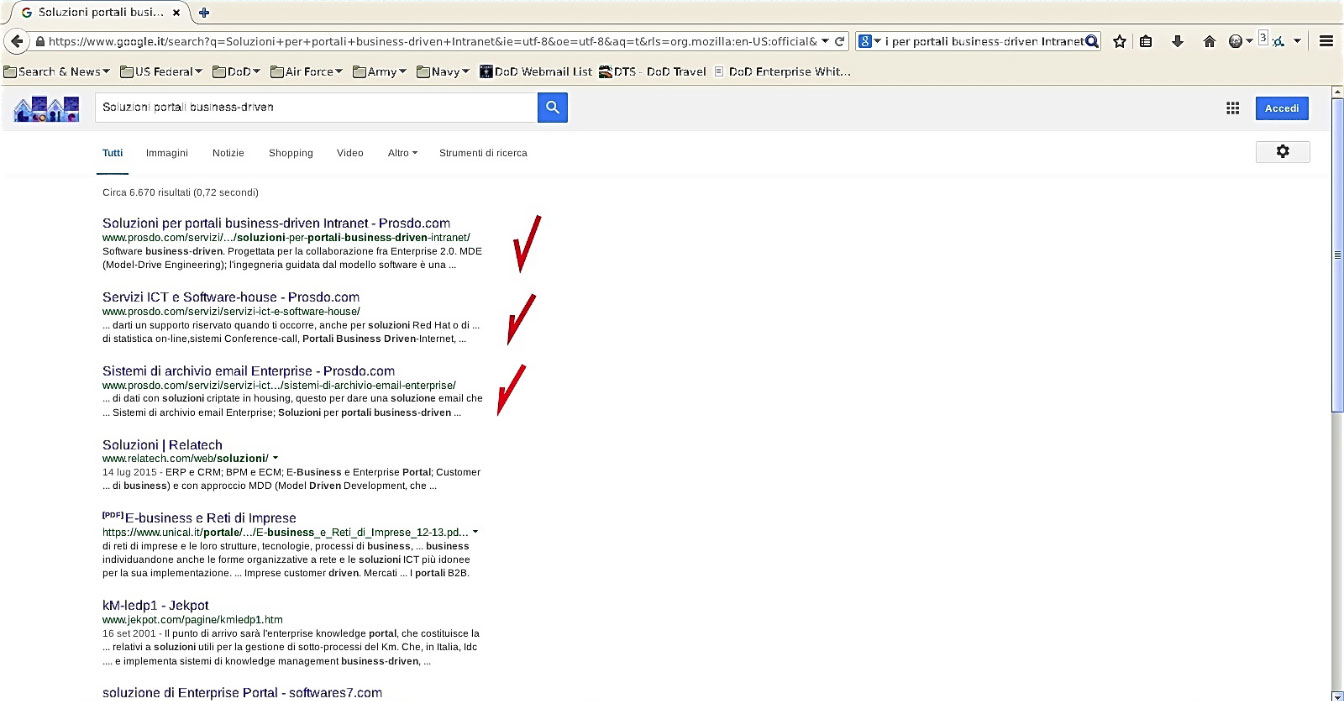Click the Google search query field

(x=316, y=108)
